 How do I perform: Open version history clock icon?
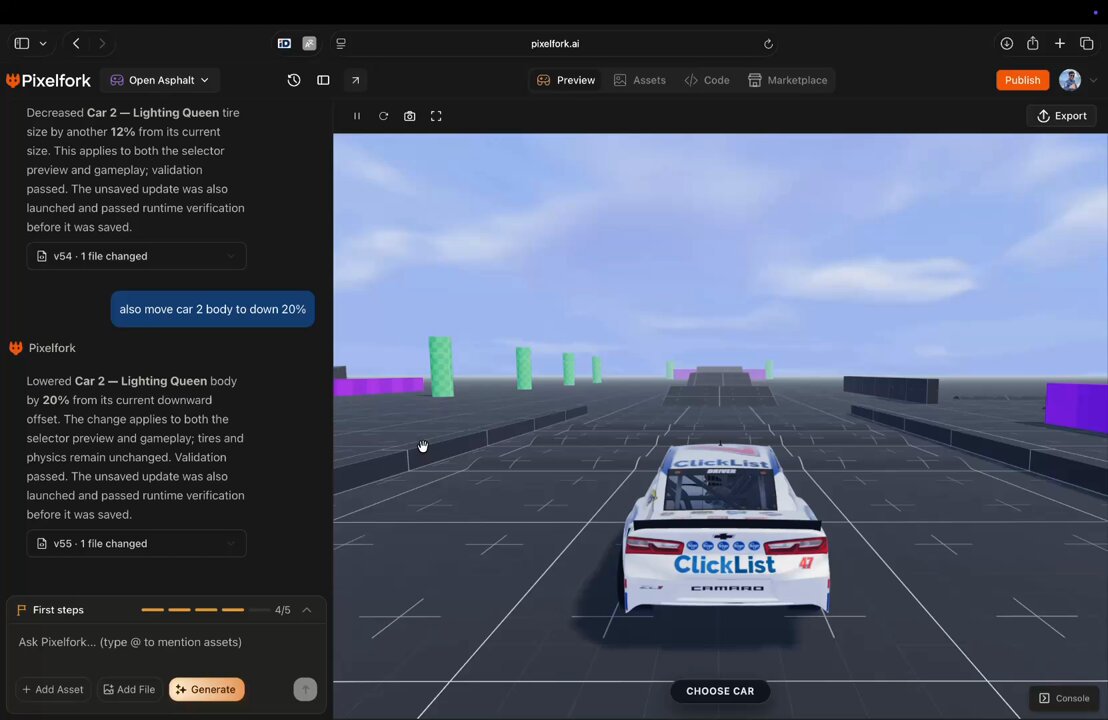294,81
